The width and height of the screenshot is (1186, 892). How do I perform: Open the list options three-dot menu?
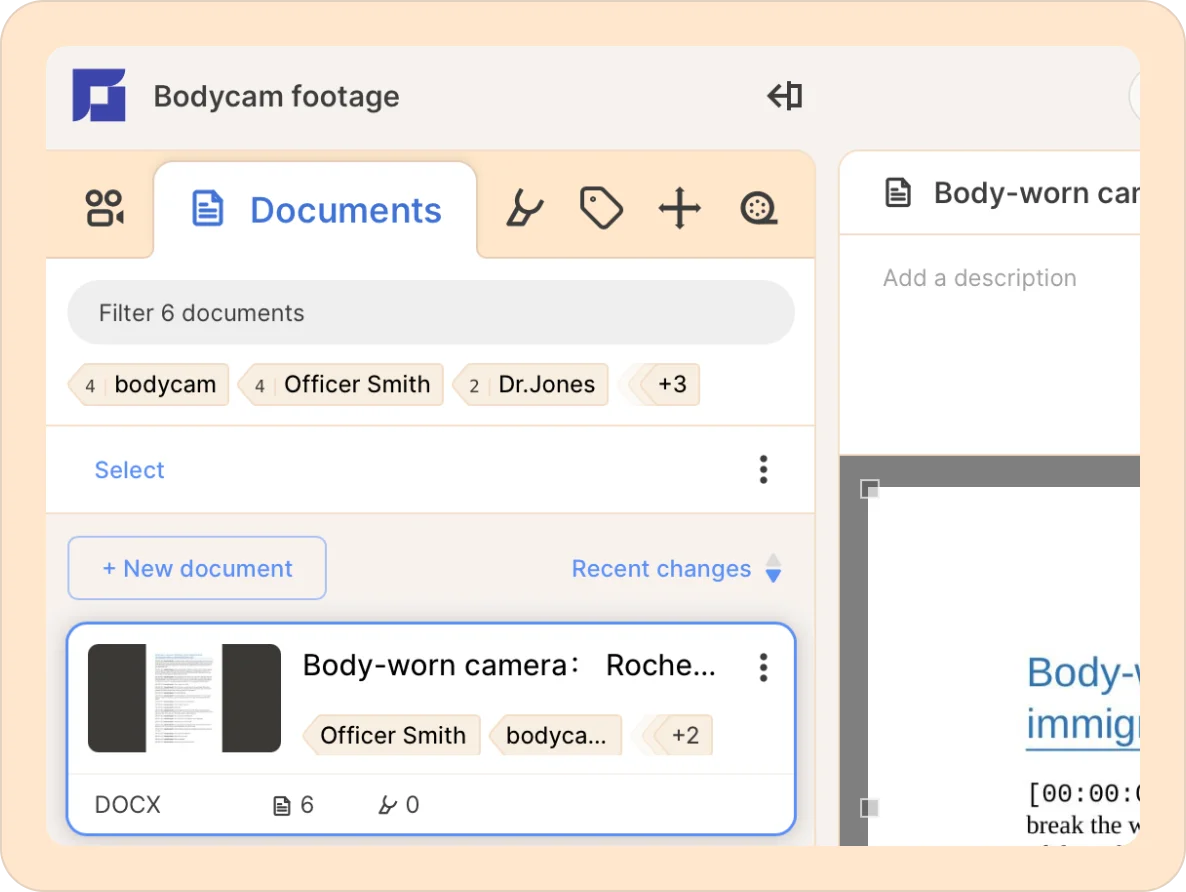[763, 470]
